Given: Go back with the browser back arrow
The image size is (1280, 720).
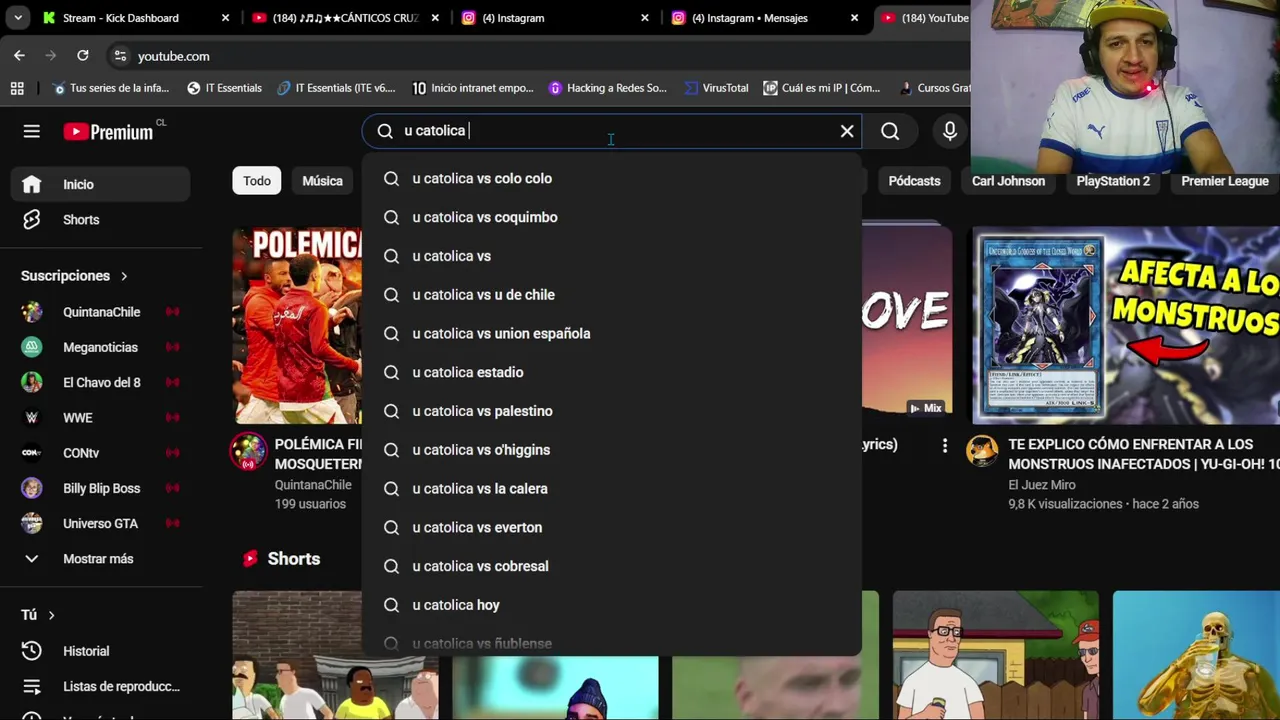Looking at the screenshot, I should point(19,56).
